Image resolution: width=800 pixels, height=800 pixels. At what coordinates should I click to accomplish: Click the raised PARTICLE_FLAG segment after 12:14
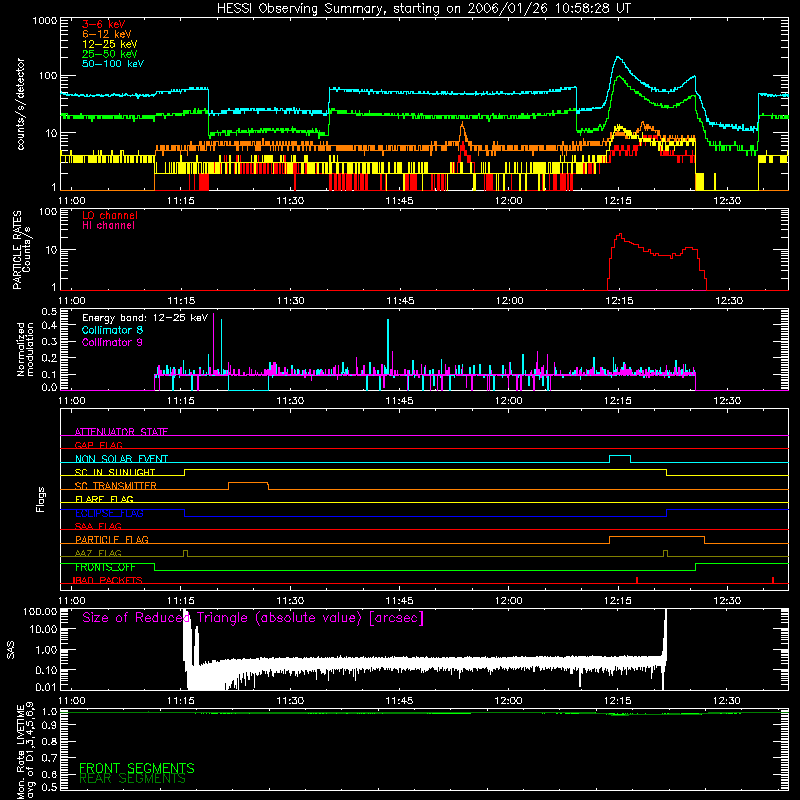(x=657, y=537)
